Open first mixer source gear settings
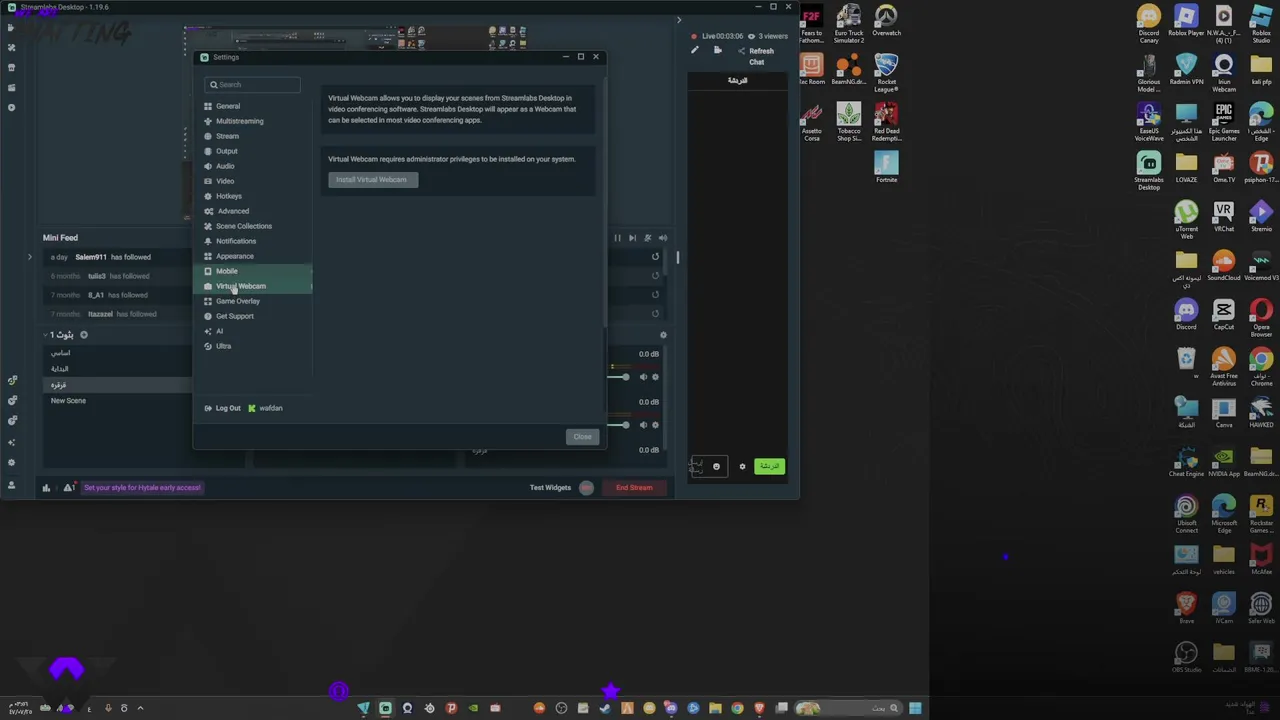The width and height of the screenshot is (1280, 720). pyautogui.click(x=655, y=377)
